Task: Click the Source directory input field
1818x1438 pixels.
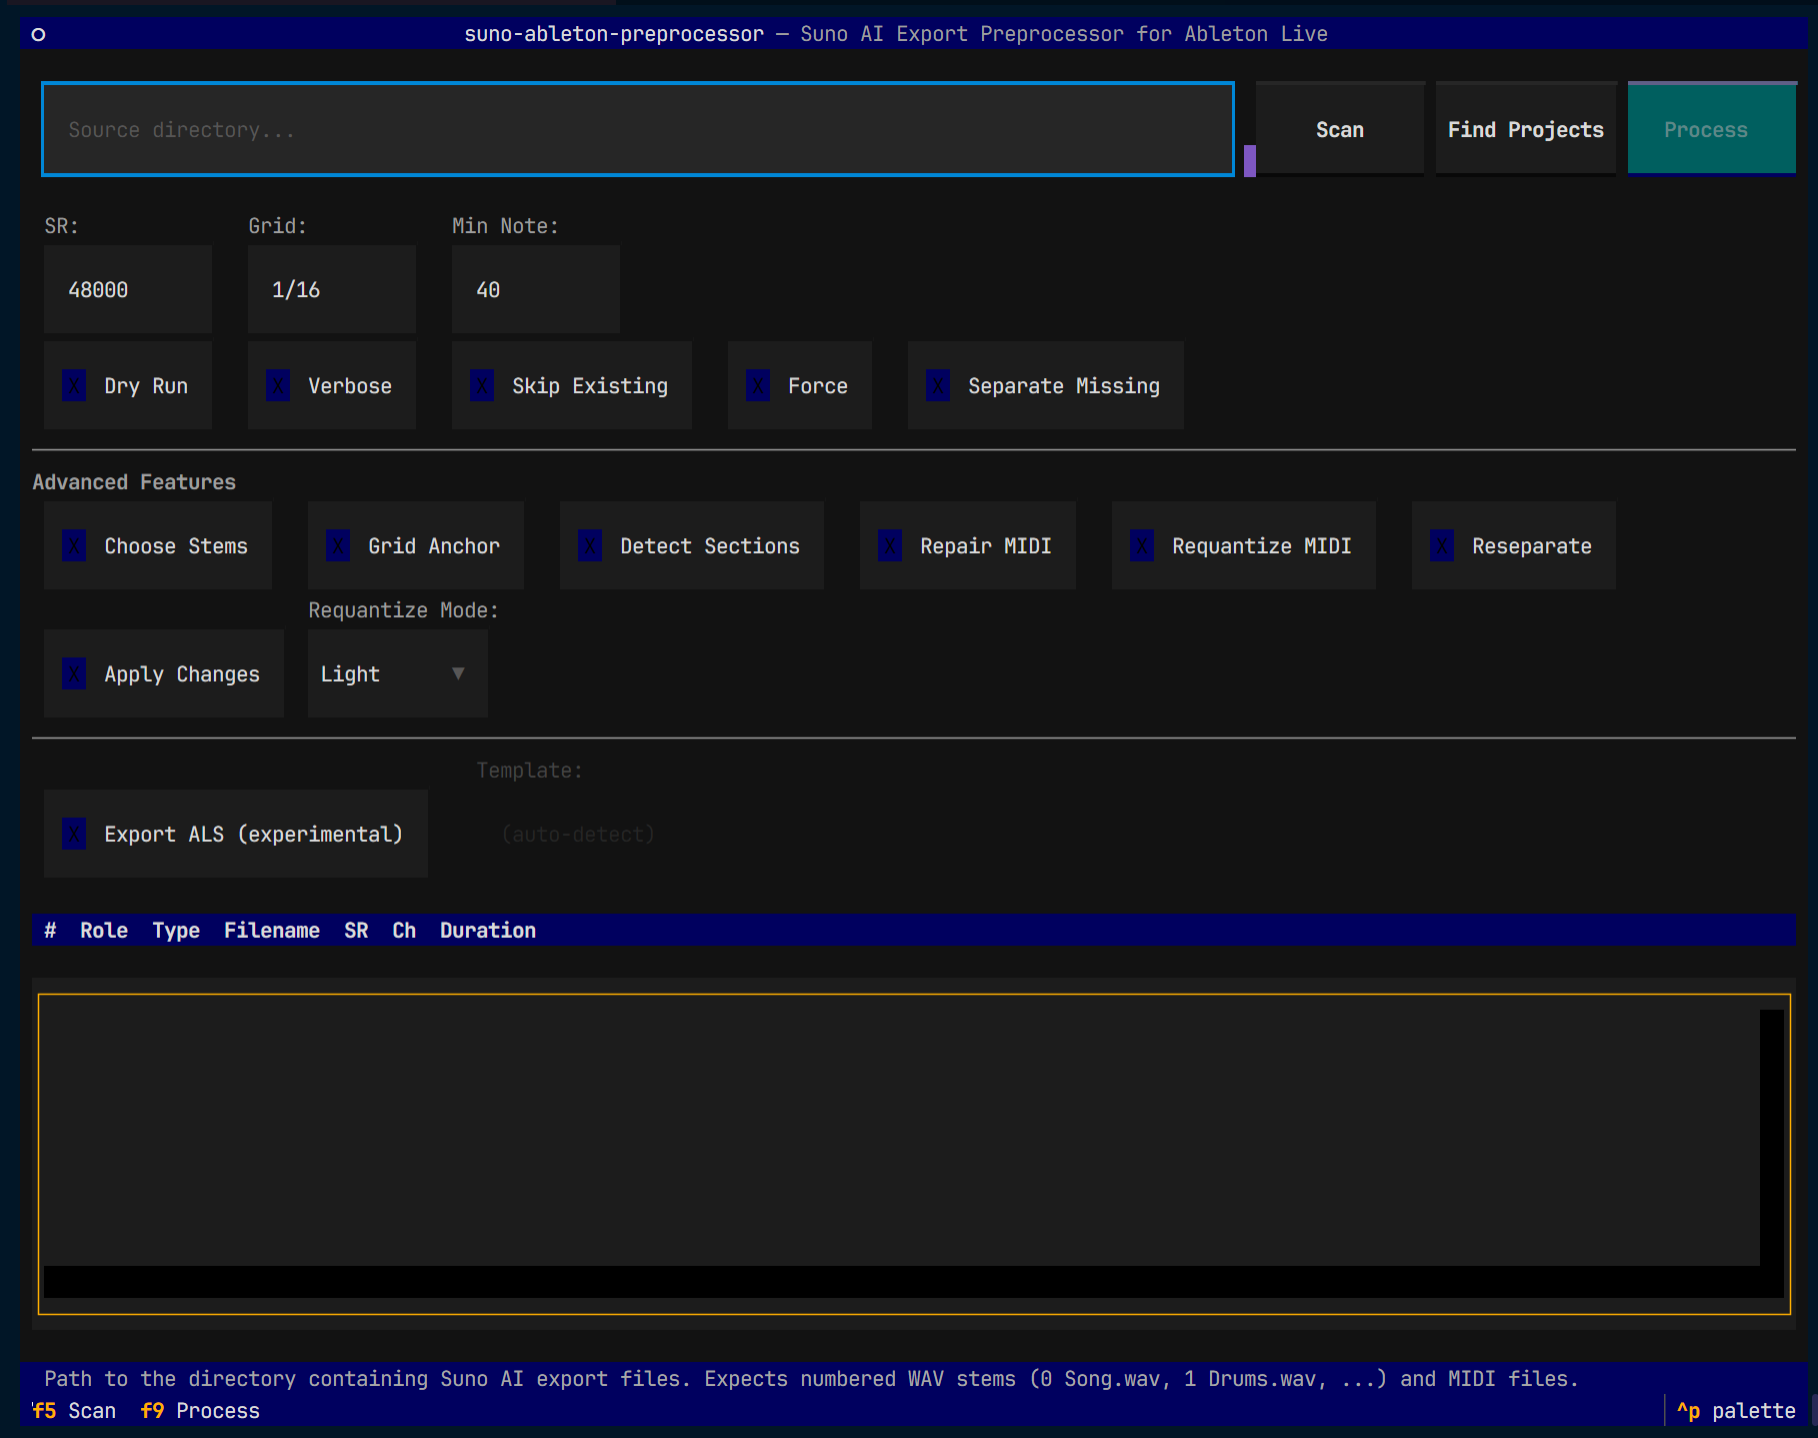Action: click(637, 130)
